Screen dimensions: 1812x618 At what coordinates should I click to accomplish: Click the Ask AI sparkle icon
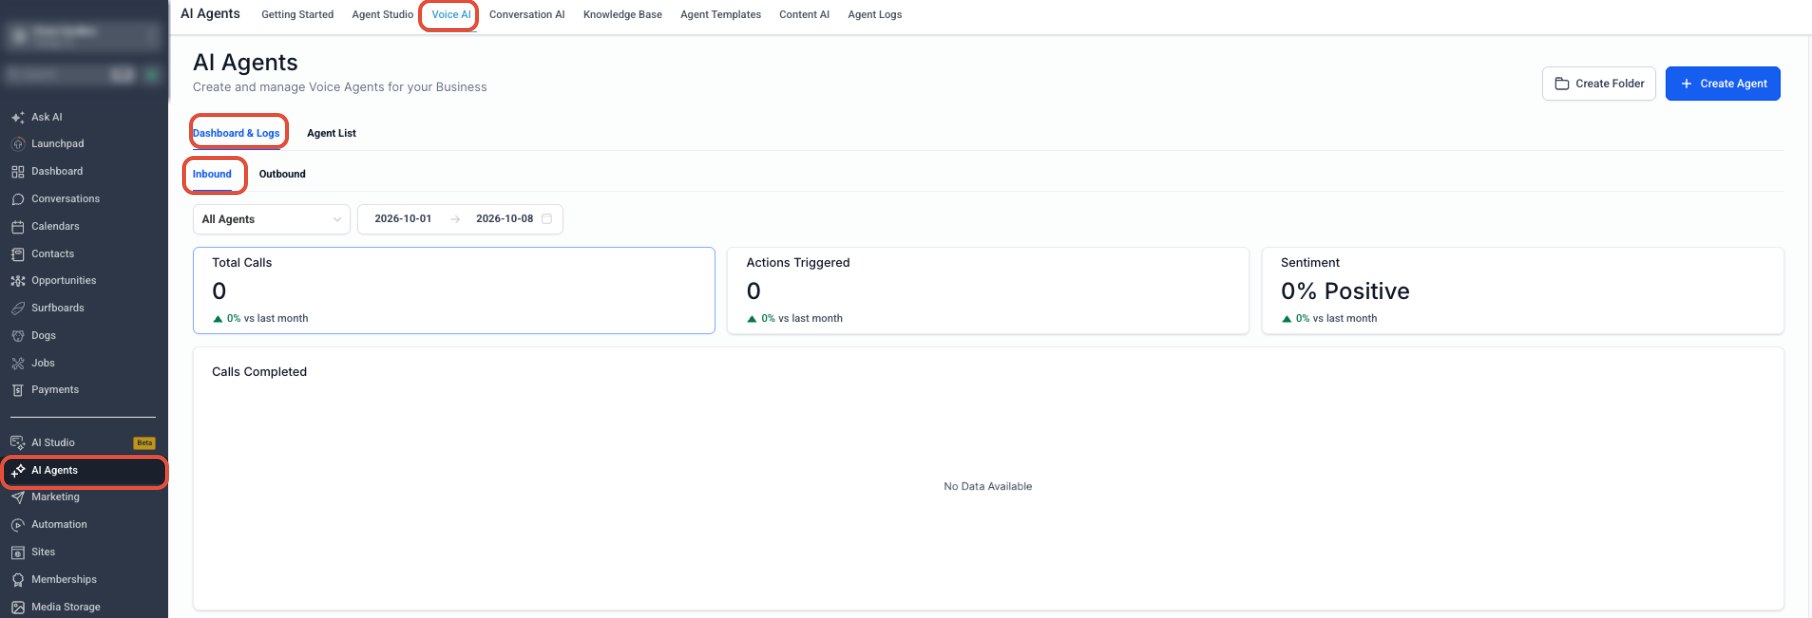[x=18, y=117]
